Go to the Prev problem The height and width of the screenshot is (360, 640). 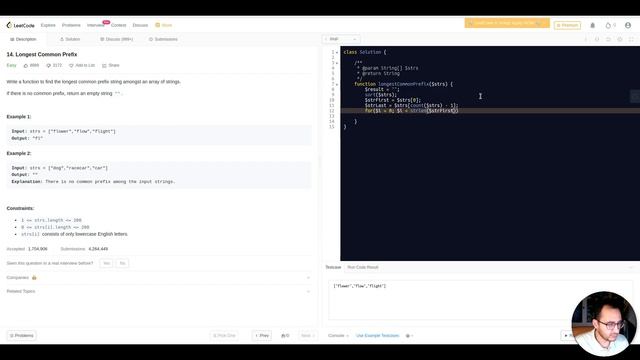coord(262,336)
